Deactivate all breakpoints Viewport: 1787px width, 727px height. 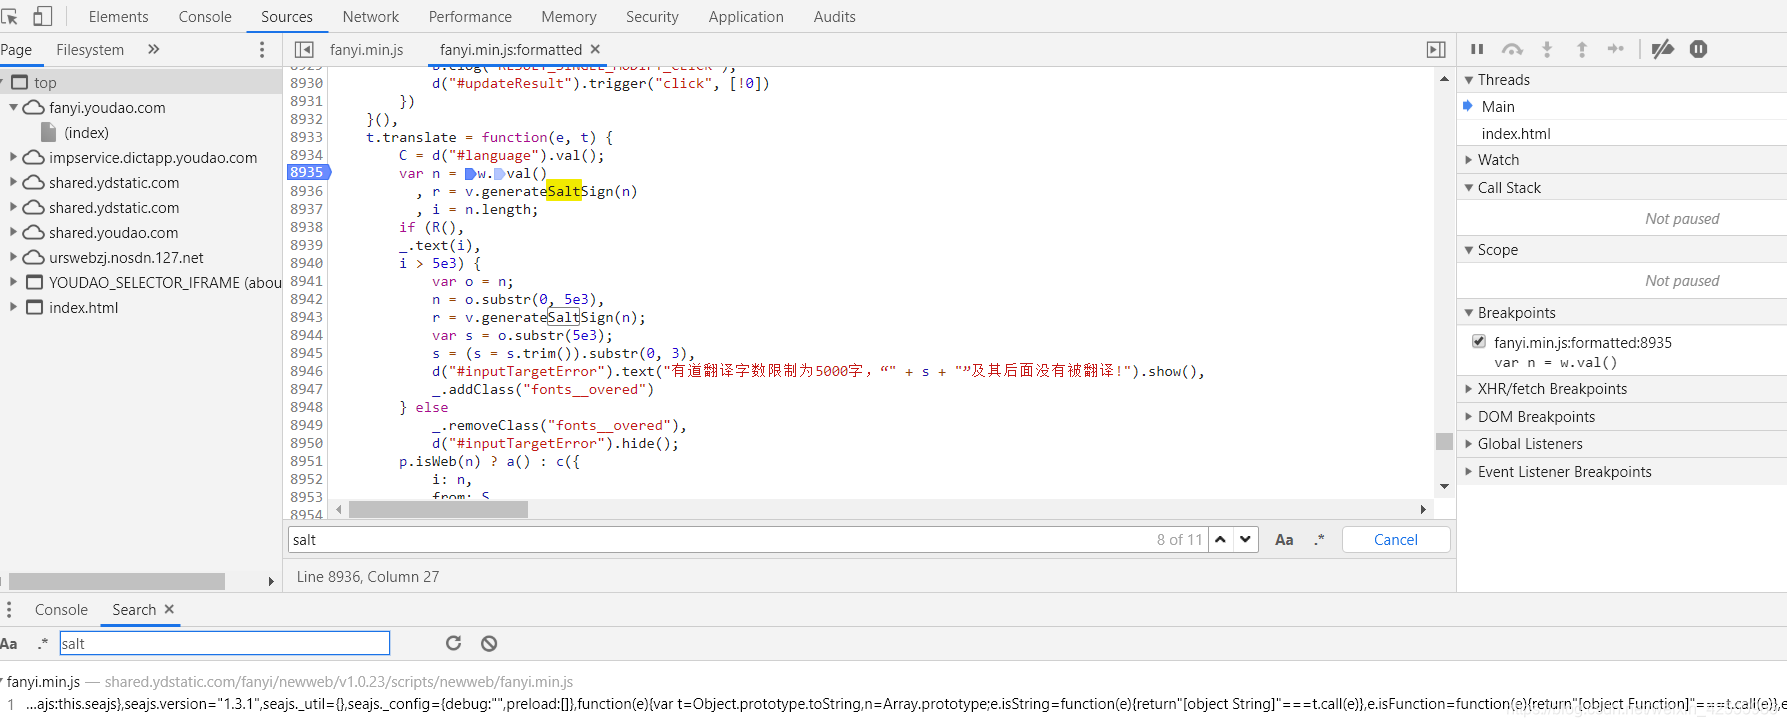[1663, 49]
